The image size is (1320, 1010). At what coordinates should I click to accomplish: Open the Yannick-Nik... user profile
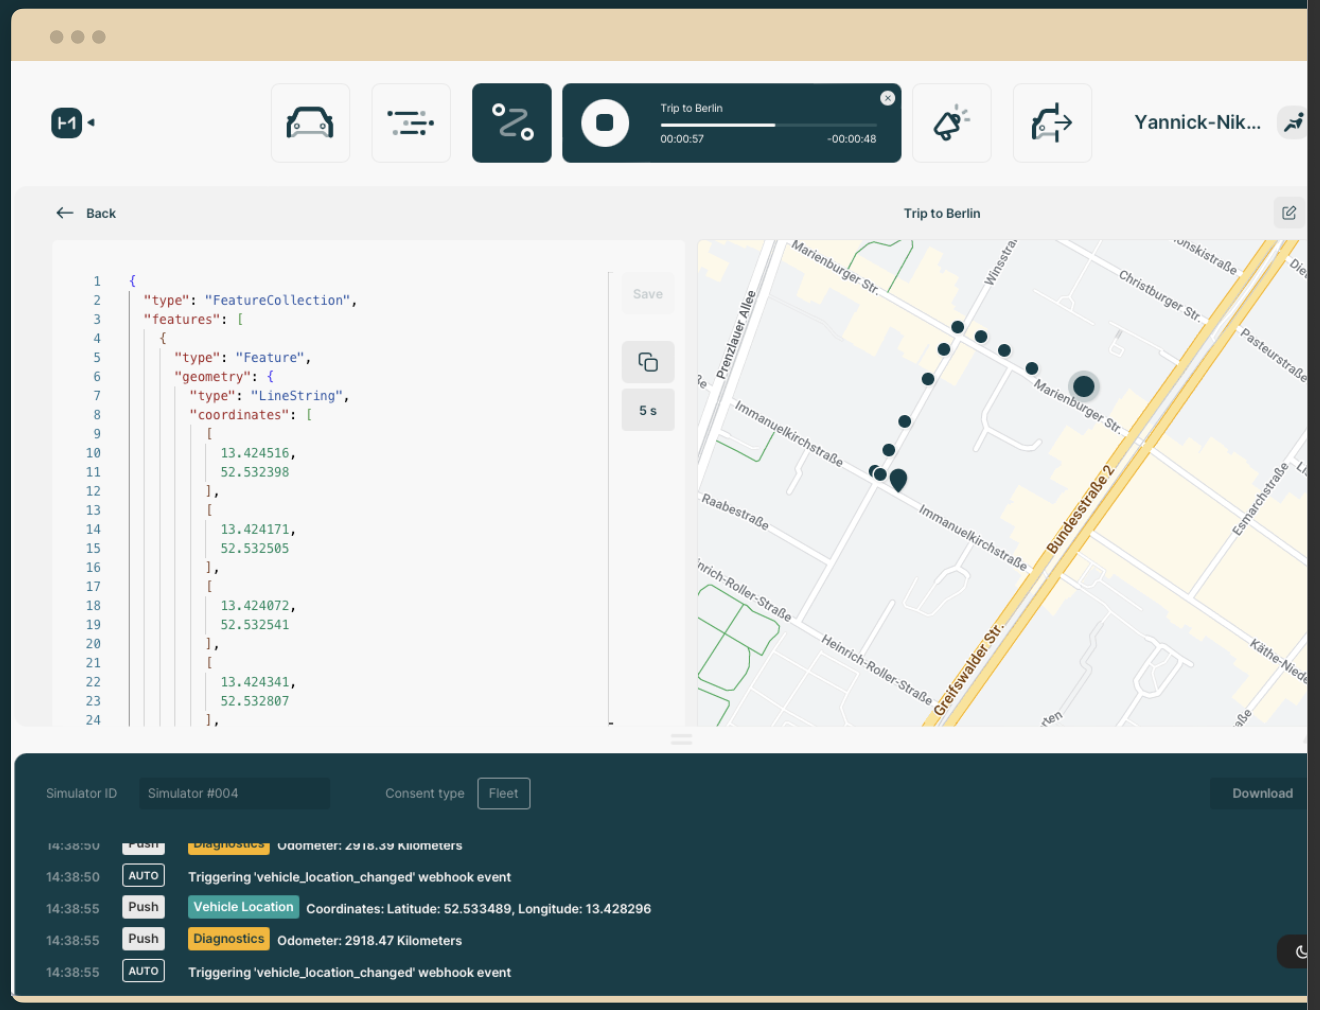[1197, 122]
